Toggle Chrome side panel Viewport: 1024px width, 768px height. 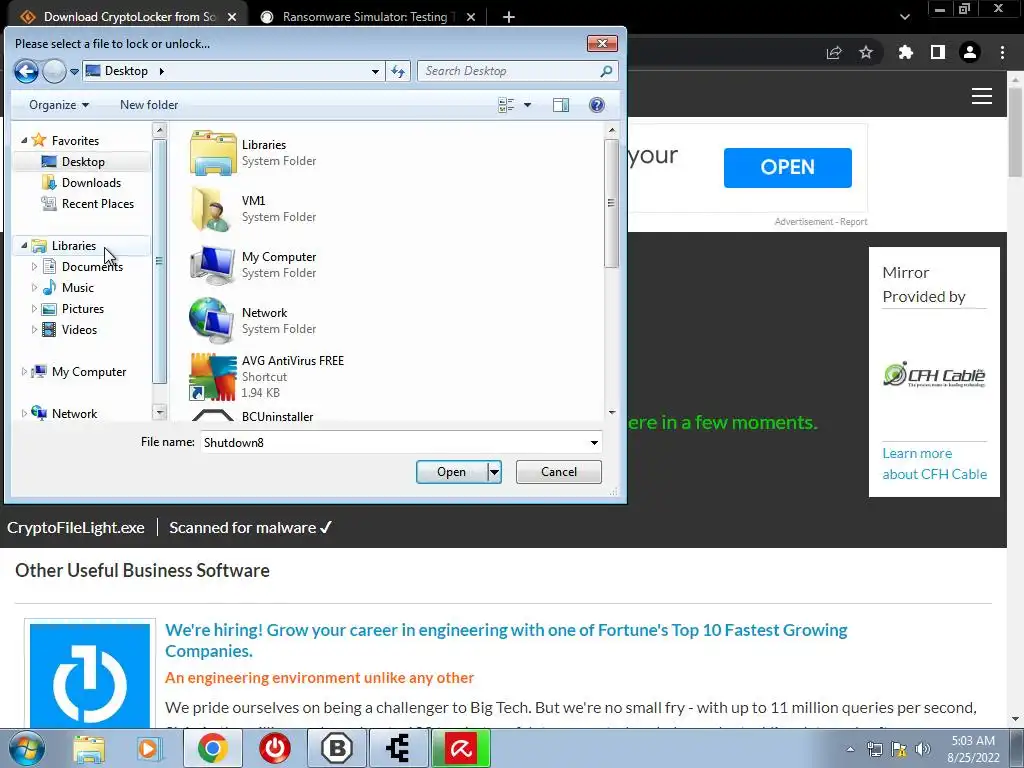(x=938, y=52)
